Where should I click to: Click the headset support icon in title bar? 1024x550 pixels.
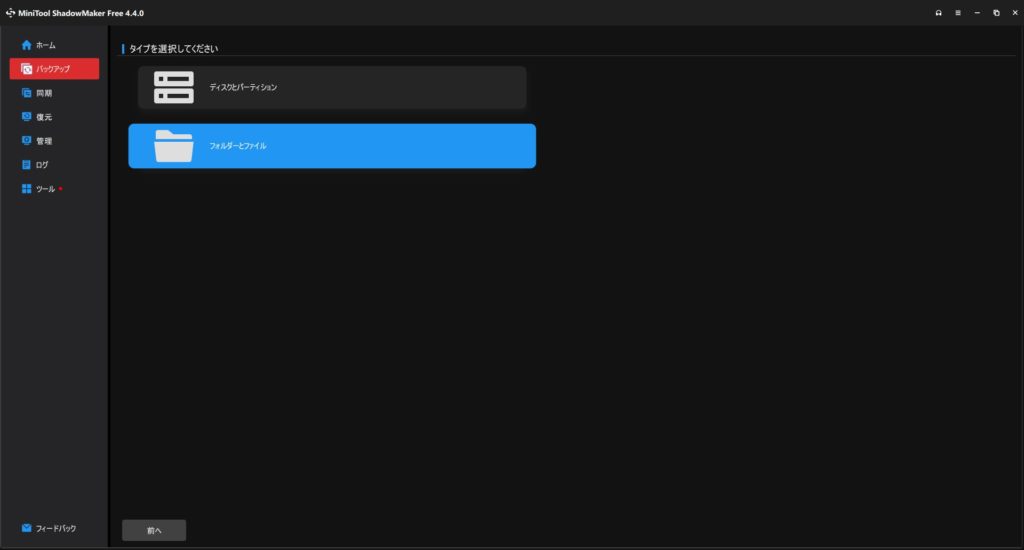[x=938, y=13]
